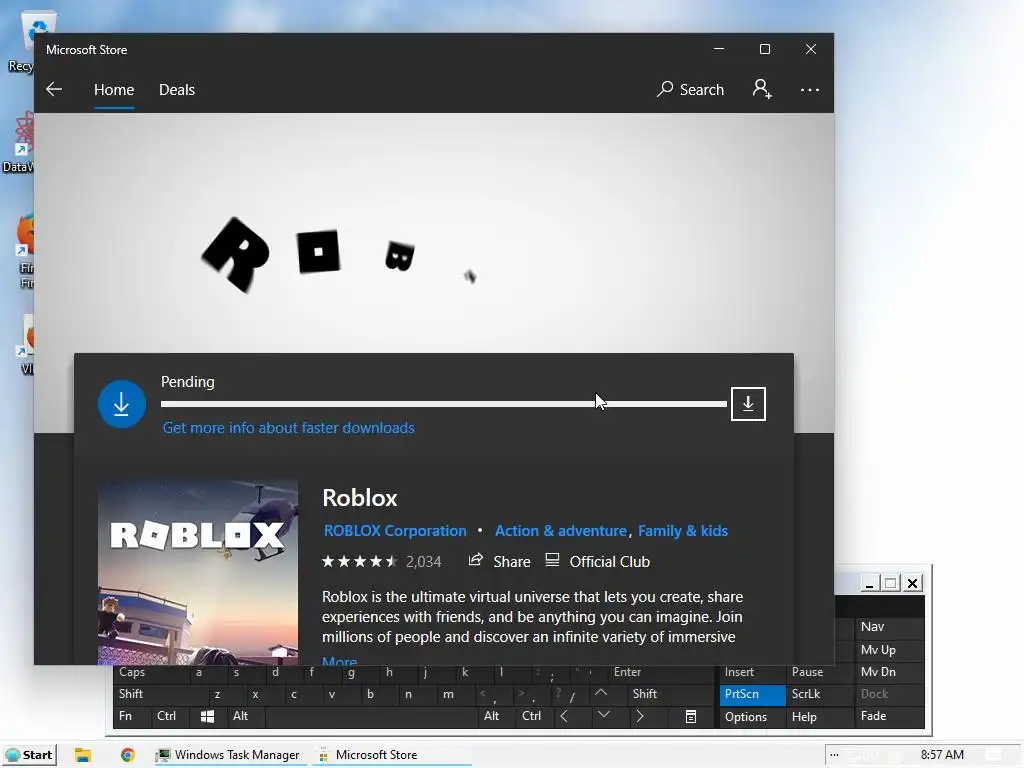Click the down arrow key on on-screen keyboard
This screenshot has height=768, width=1024.
[604, 715]
